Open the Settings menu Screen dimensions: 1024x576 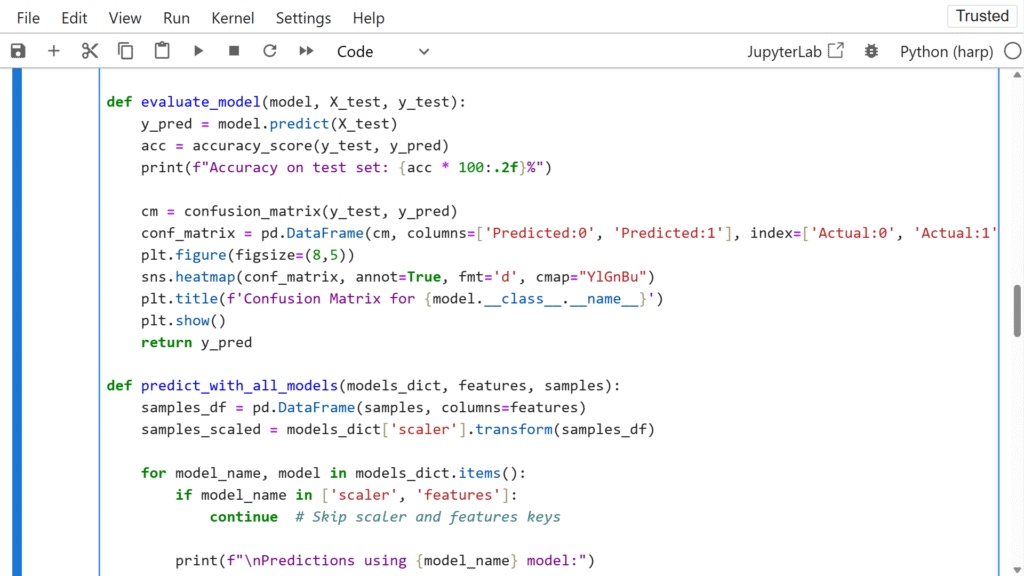click(x=303, y=17)
